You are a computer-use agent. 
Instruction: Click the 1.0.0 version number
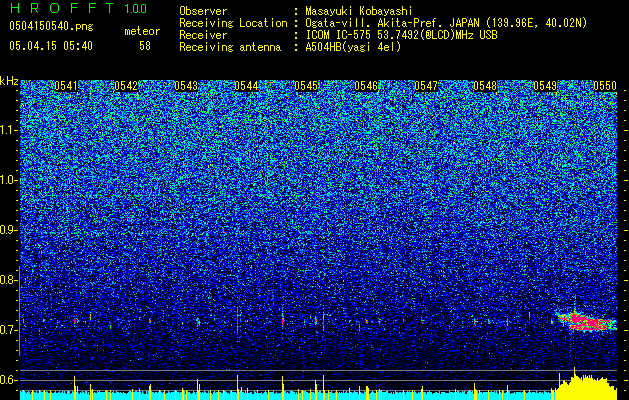tap(135, 9)
